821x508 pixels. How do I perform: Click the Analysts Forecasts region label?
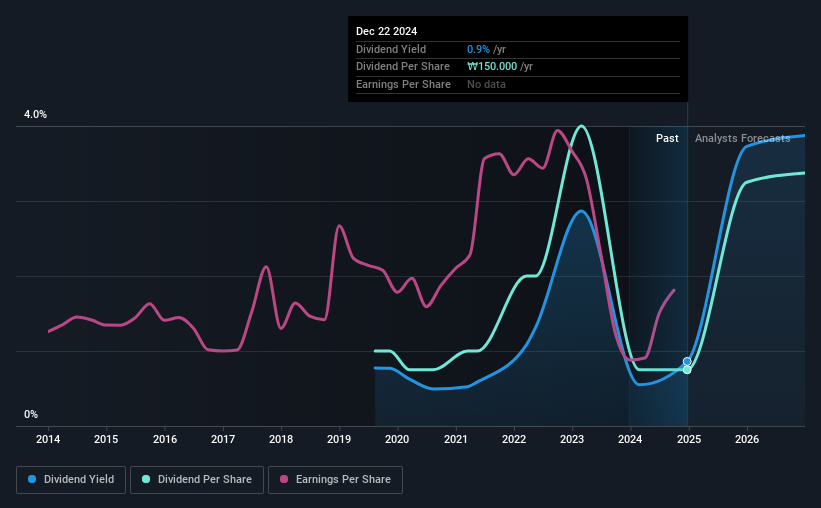(x=742, y=138)
